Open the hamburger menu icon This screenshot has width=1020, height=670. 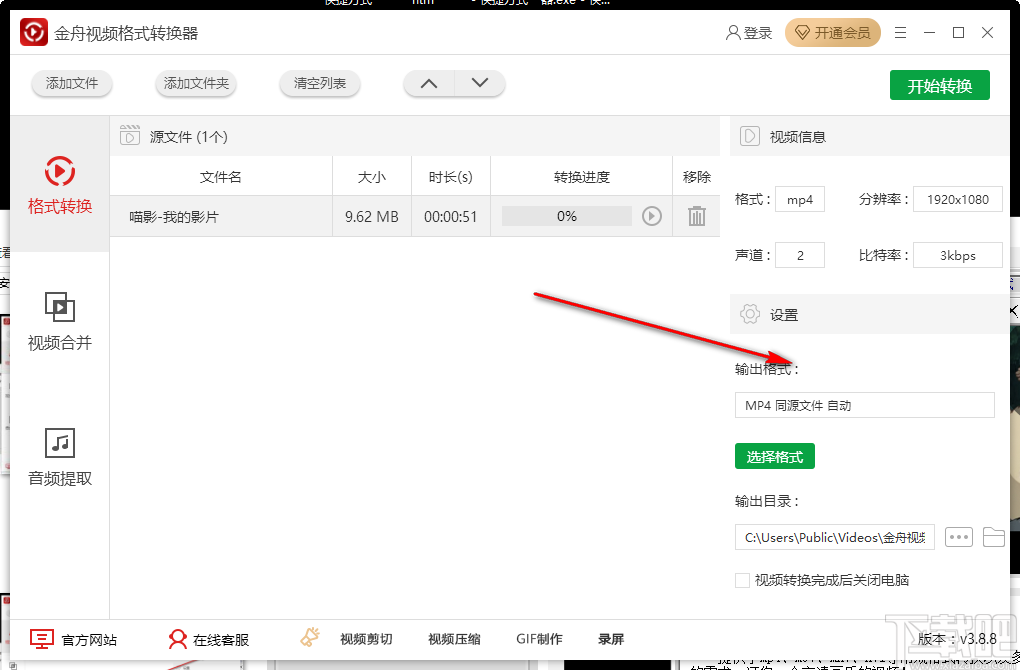tap(899, 32)
